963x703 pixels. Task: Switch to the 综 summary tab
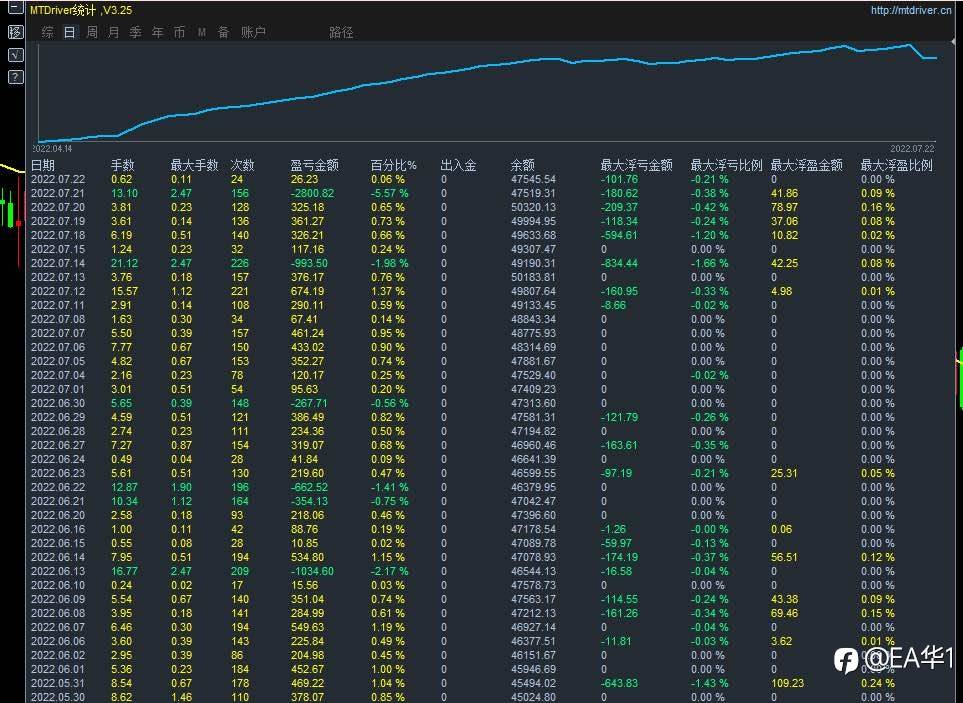(47, 32)
